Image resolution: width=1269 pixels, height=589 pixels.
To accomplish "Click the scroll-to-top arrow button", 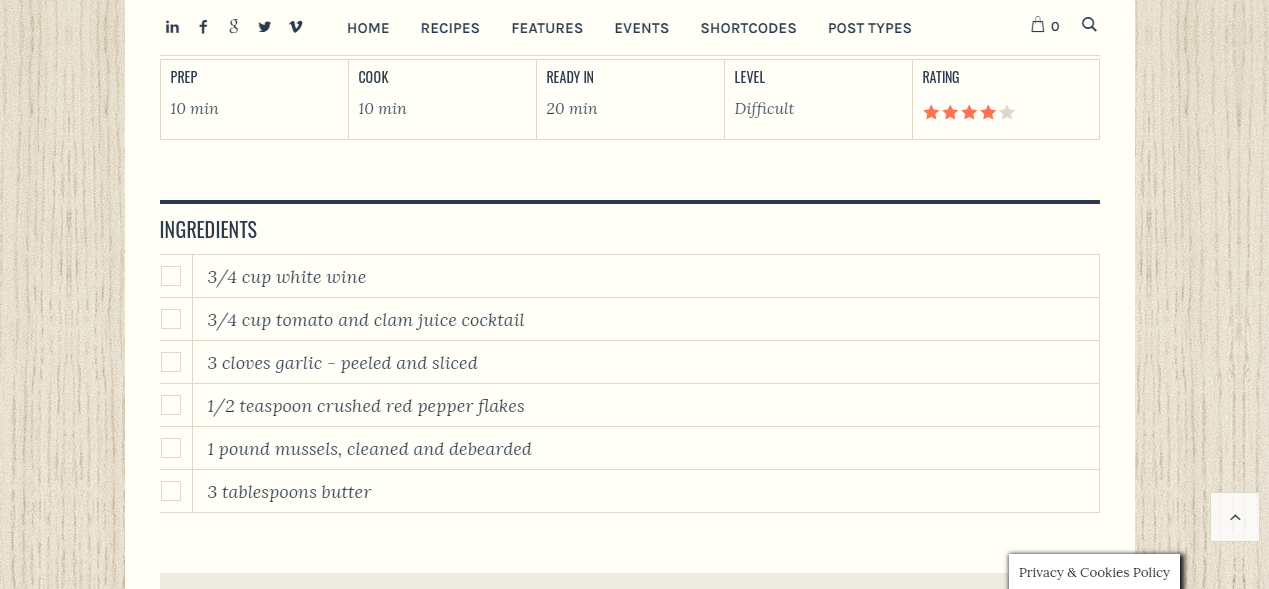I will pos(1235,517).
